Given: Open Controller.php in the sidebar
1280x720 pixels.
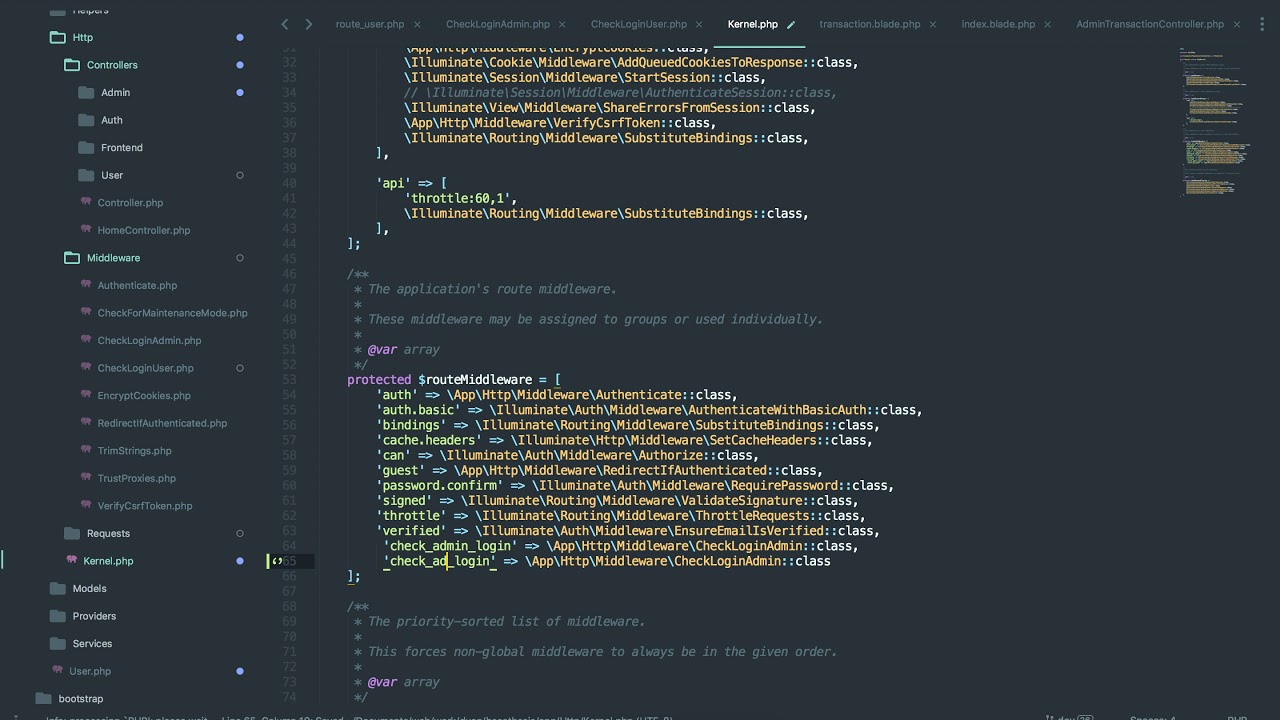Looking at the screenshot, I should 130,203.
